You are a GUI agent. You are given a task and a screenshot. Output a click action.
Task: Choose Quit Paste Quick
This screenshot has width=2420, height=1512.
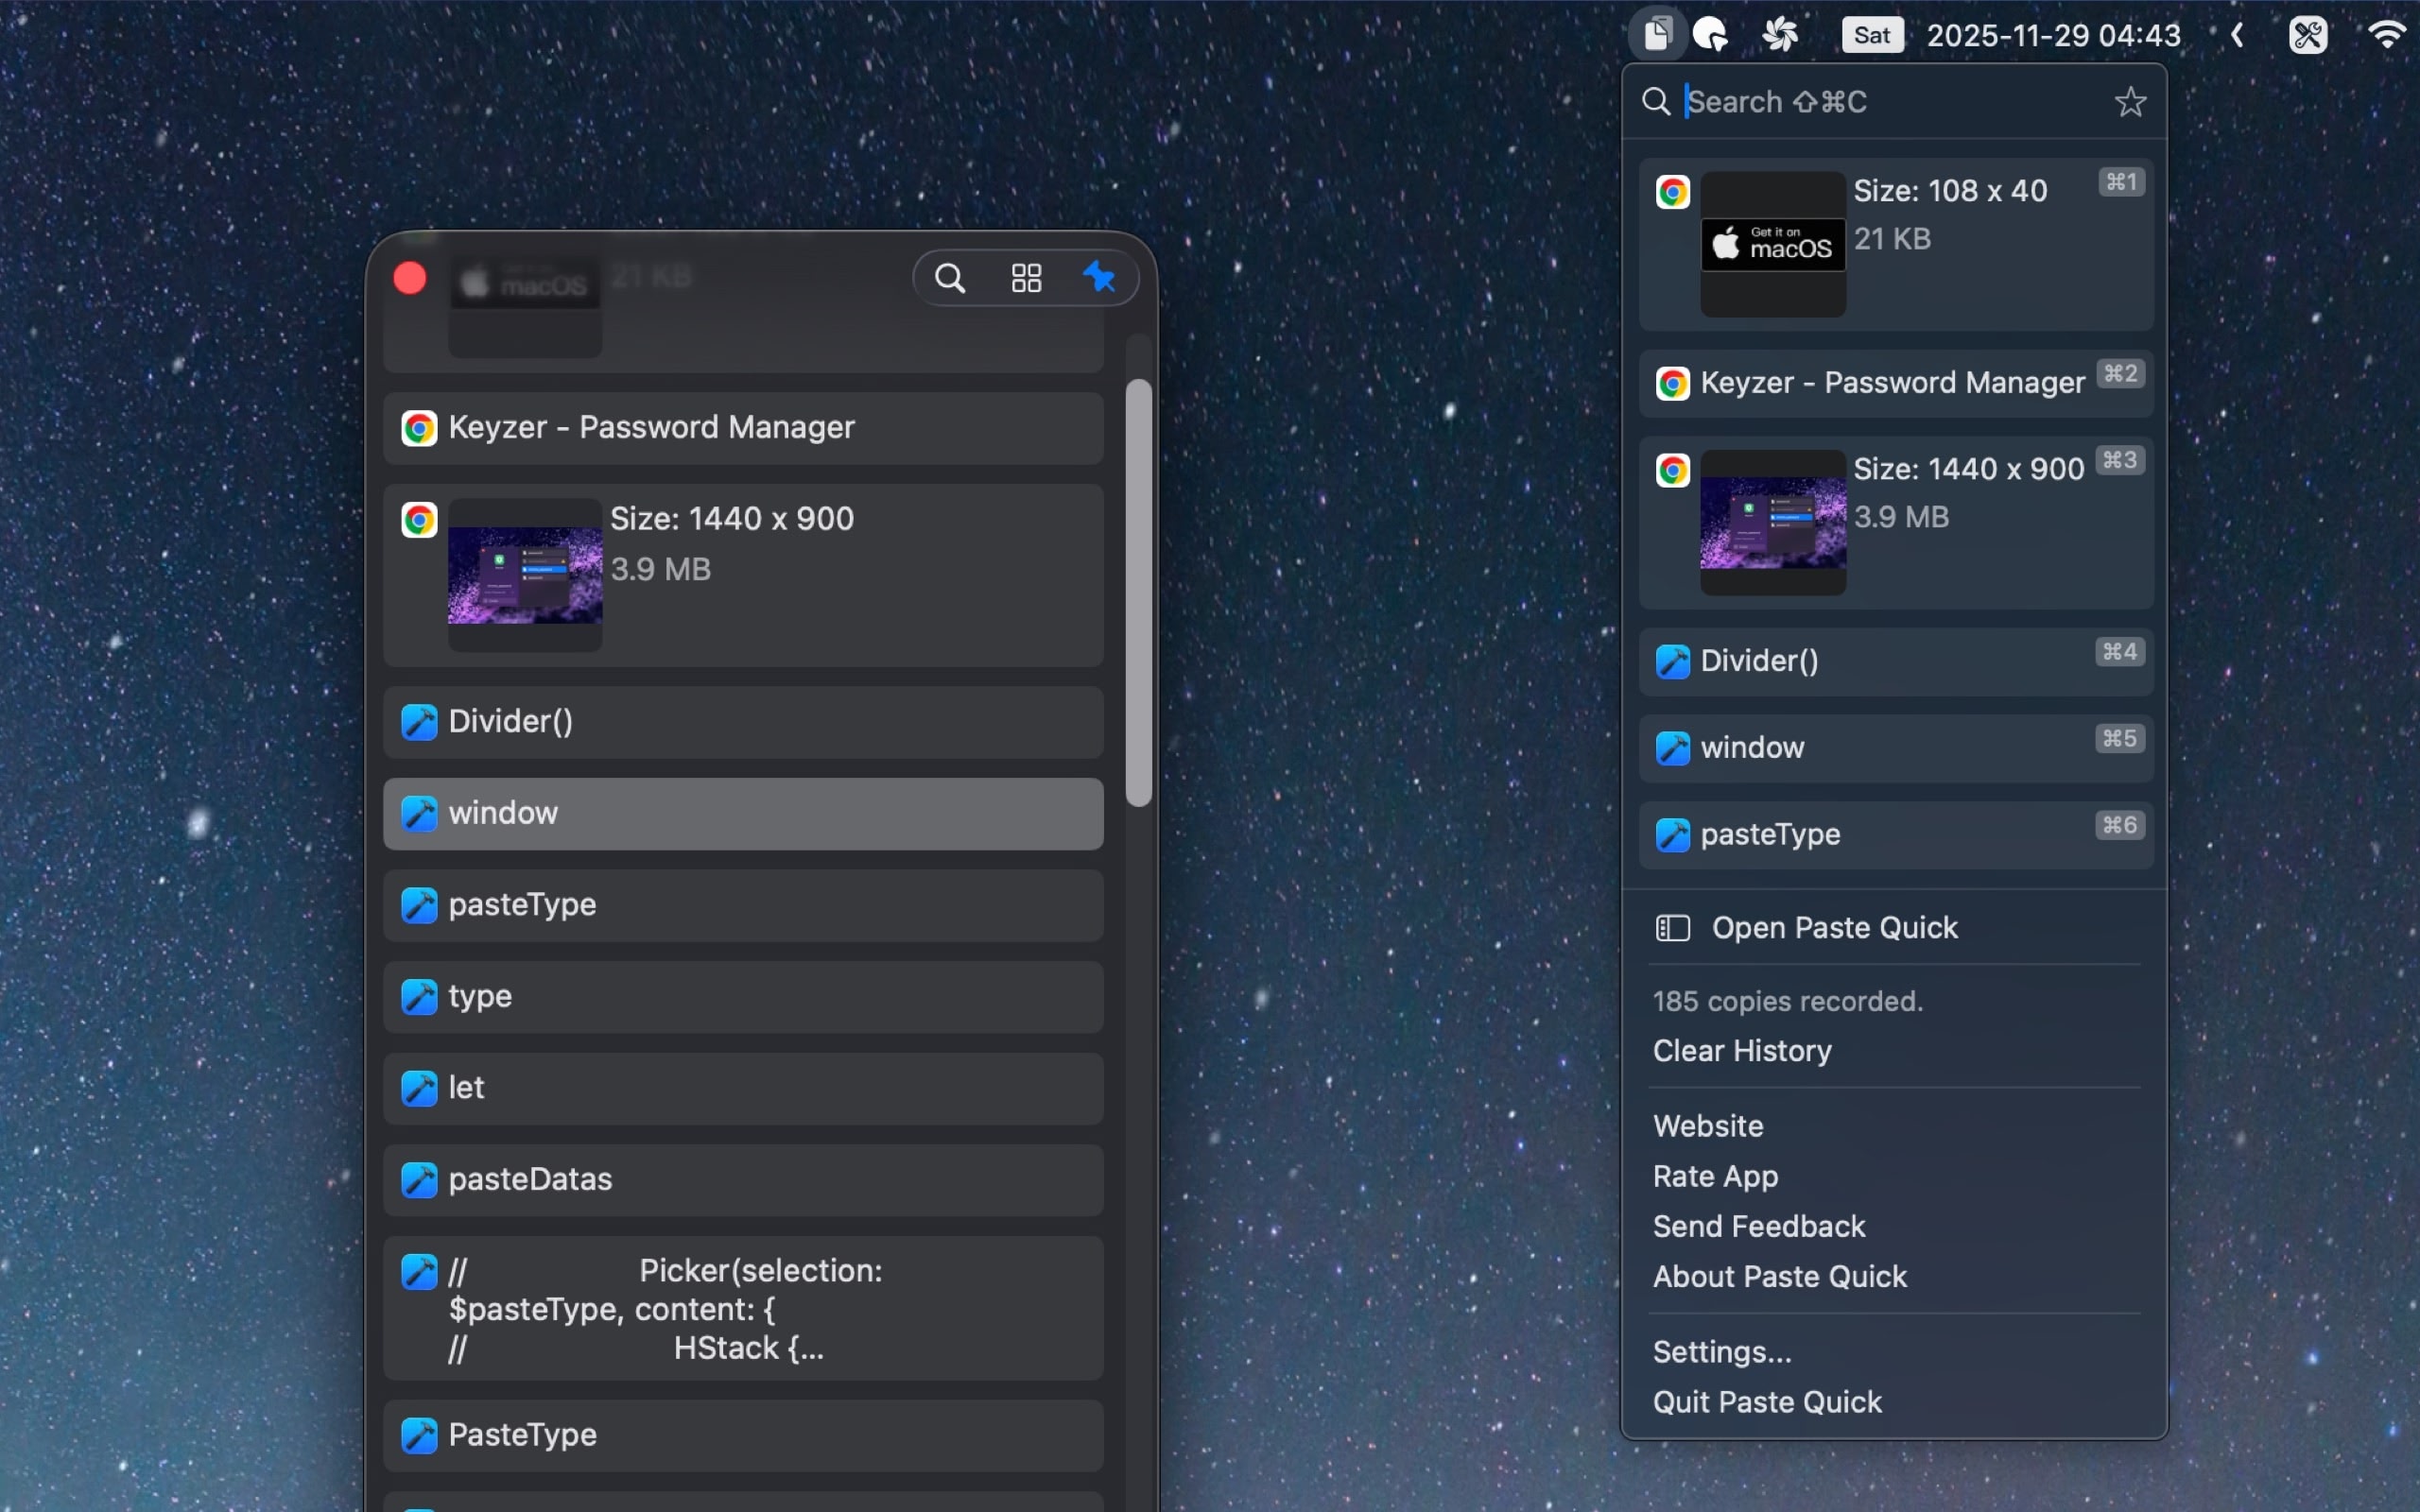1767,1402
